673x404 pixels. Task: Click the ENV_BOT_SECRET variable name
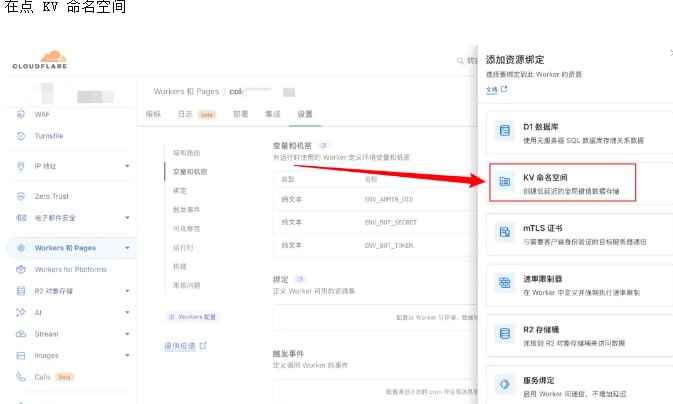coord(391,222)
